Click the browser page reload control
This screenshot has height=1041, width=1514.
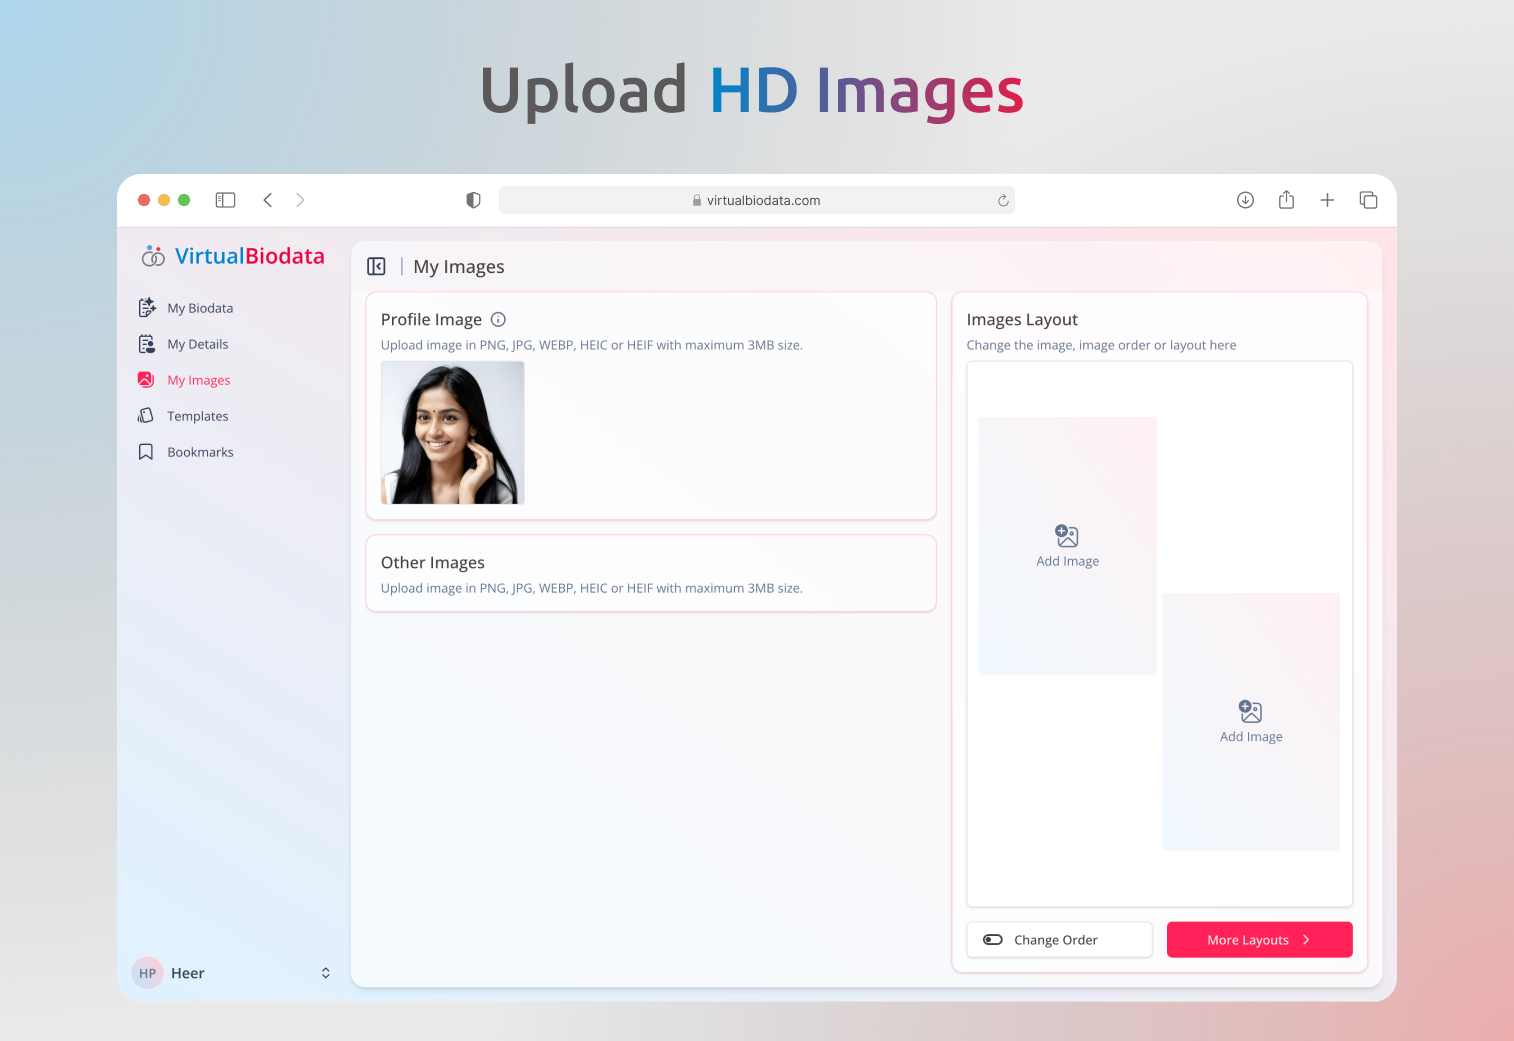tap(1003, 200)
